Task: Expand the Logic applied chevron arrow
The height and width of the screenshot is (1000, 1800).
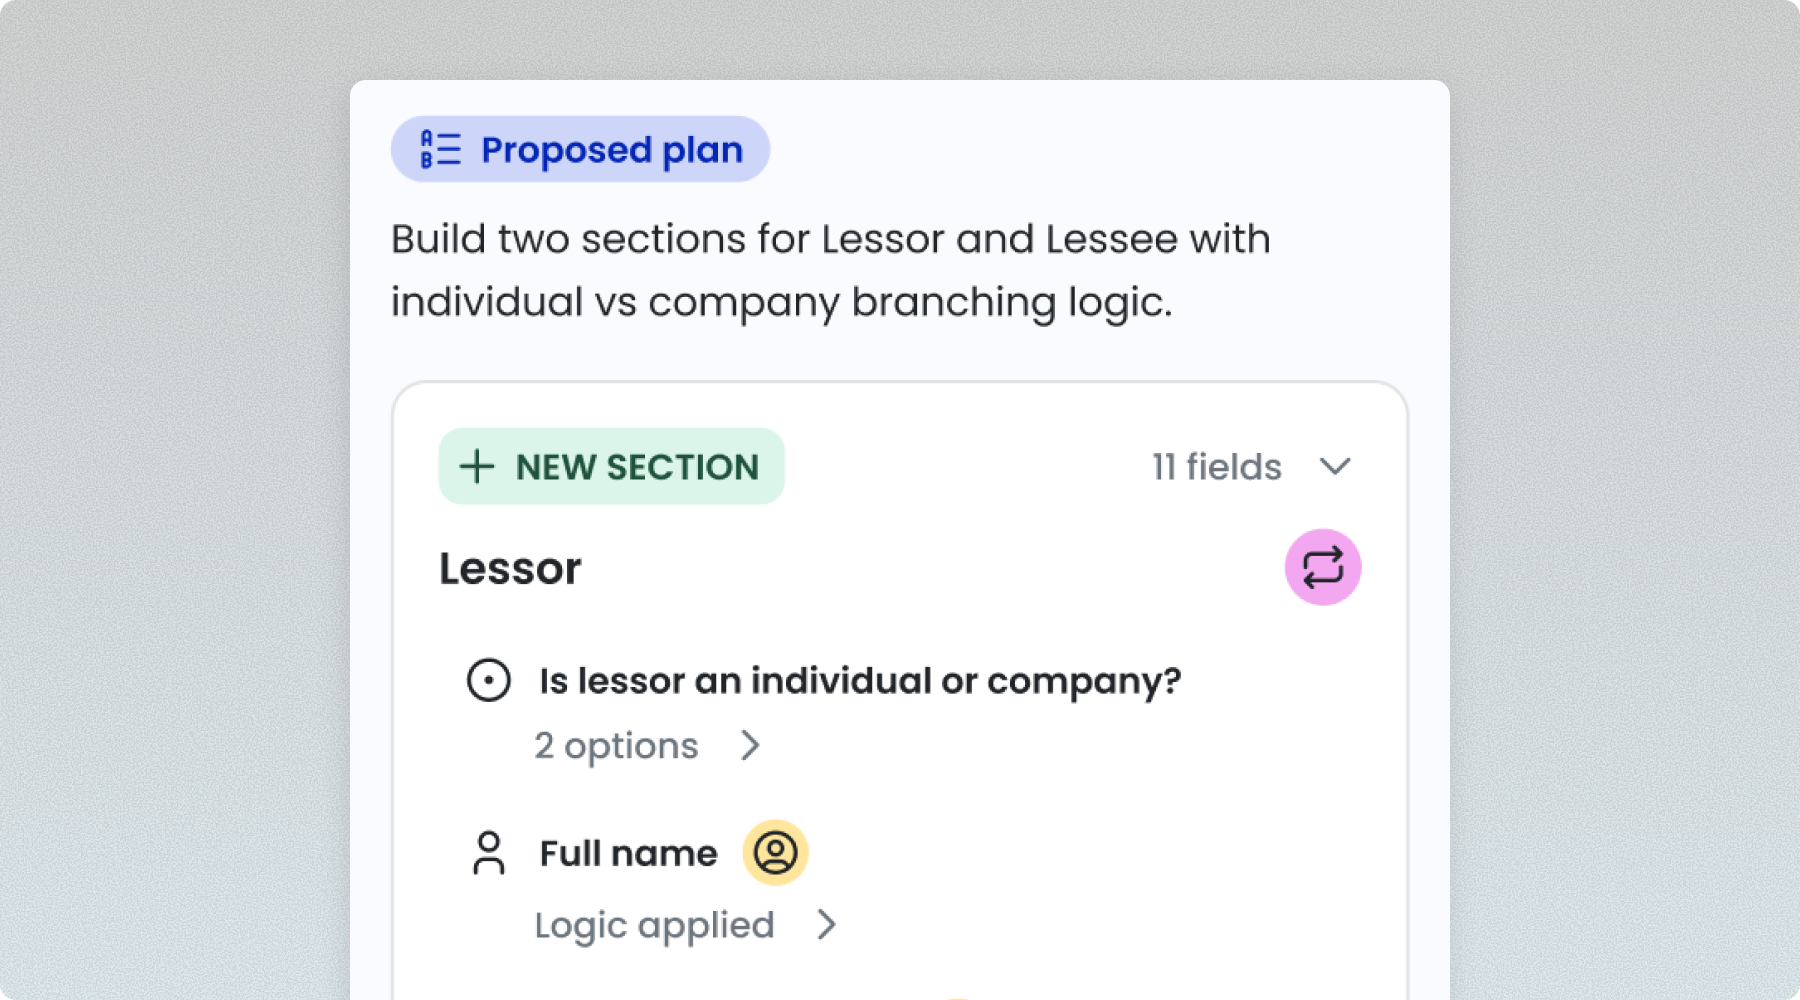Action: point(826,925)
